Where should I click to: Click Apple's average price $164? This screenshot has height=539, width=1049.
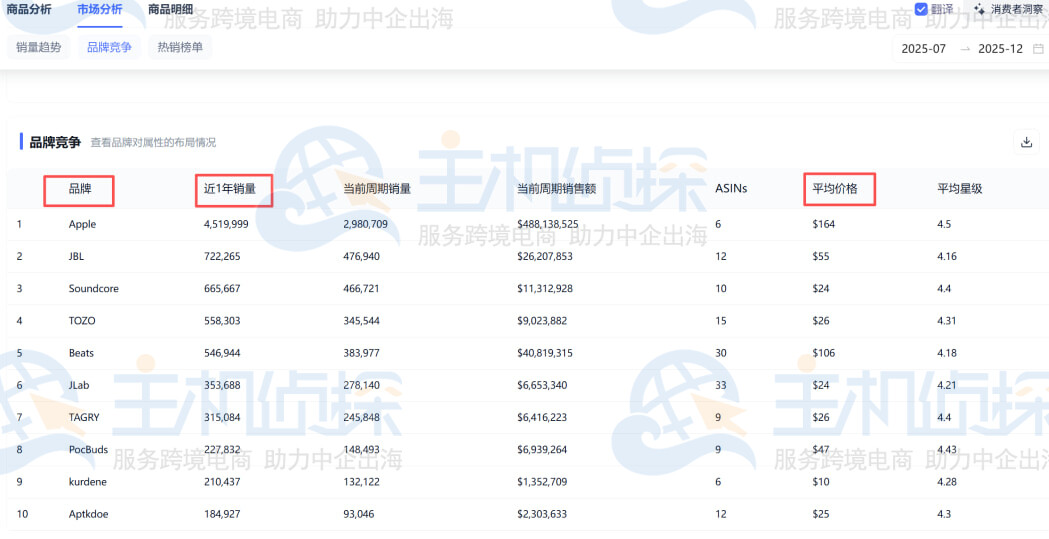(x=824, y=225)
